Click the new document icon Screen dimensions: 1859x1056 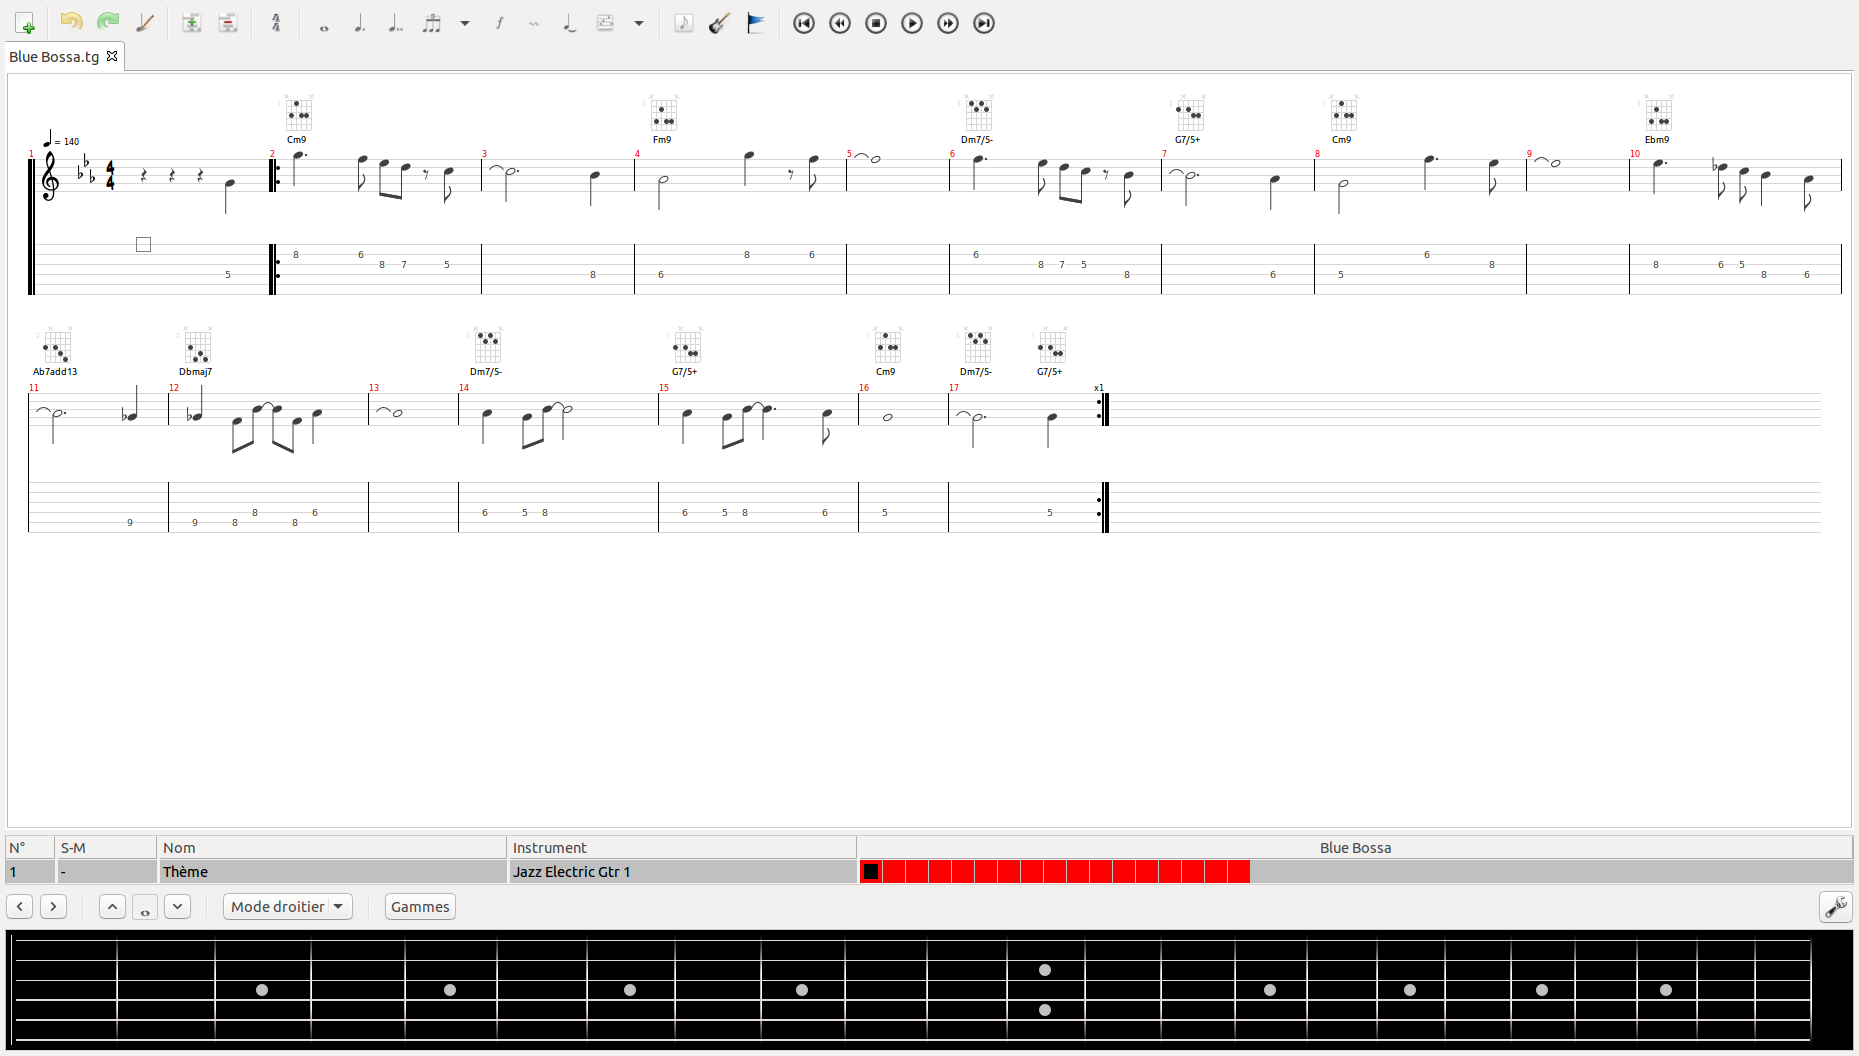click(25, 23)
